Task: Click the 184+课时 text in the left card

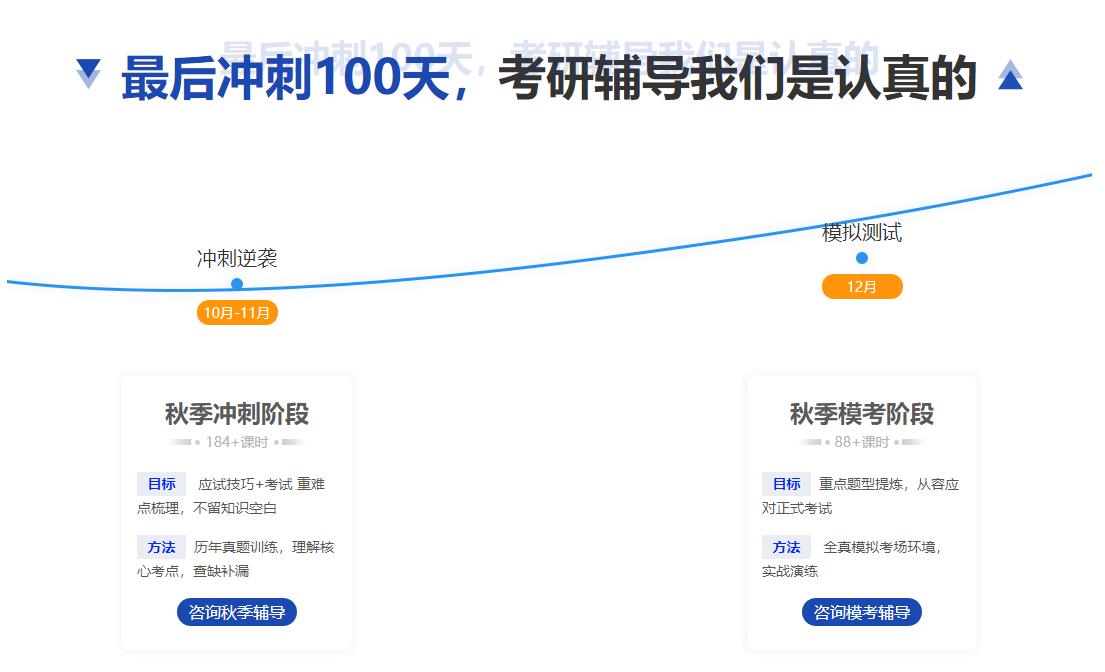Action: point(237,441)
